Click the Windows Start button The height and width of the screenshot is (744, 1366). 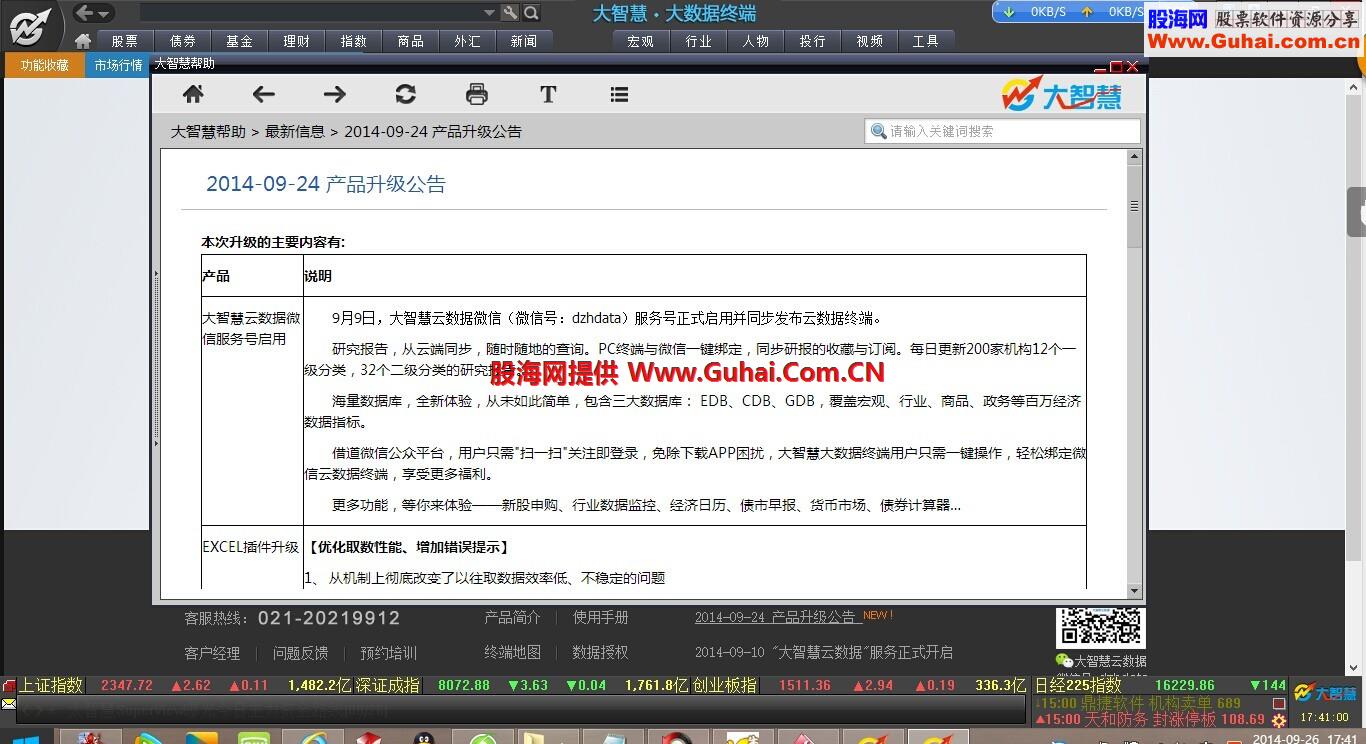[x=25, y=738]
